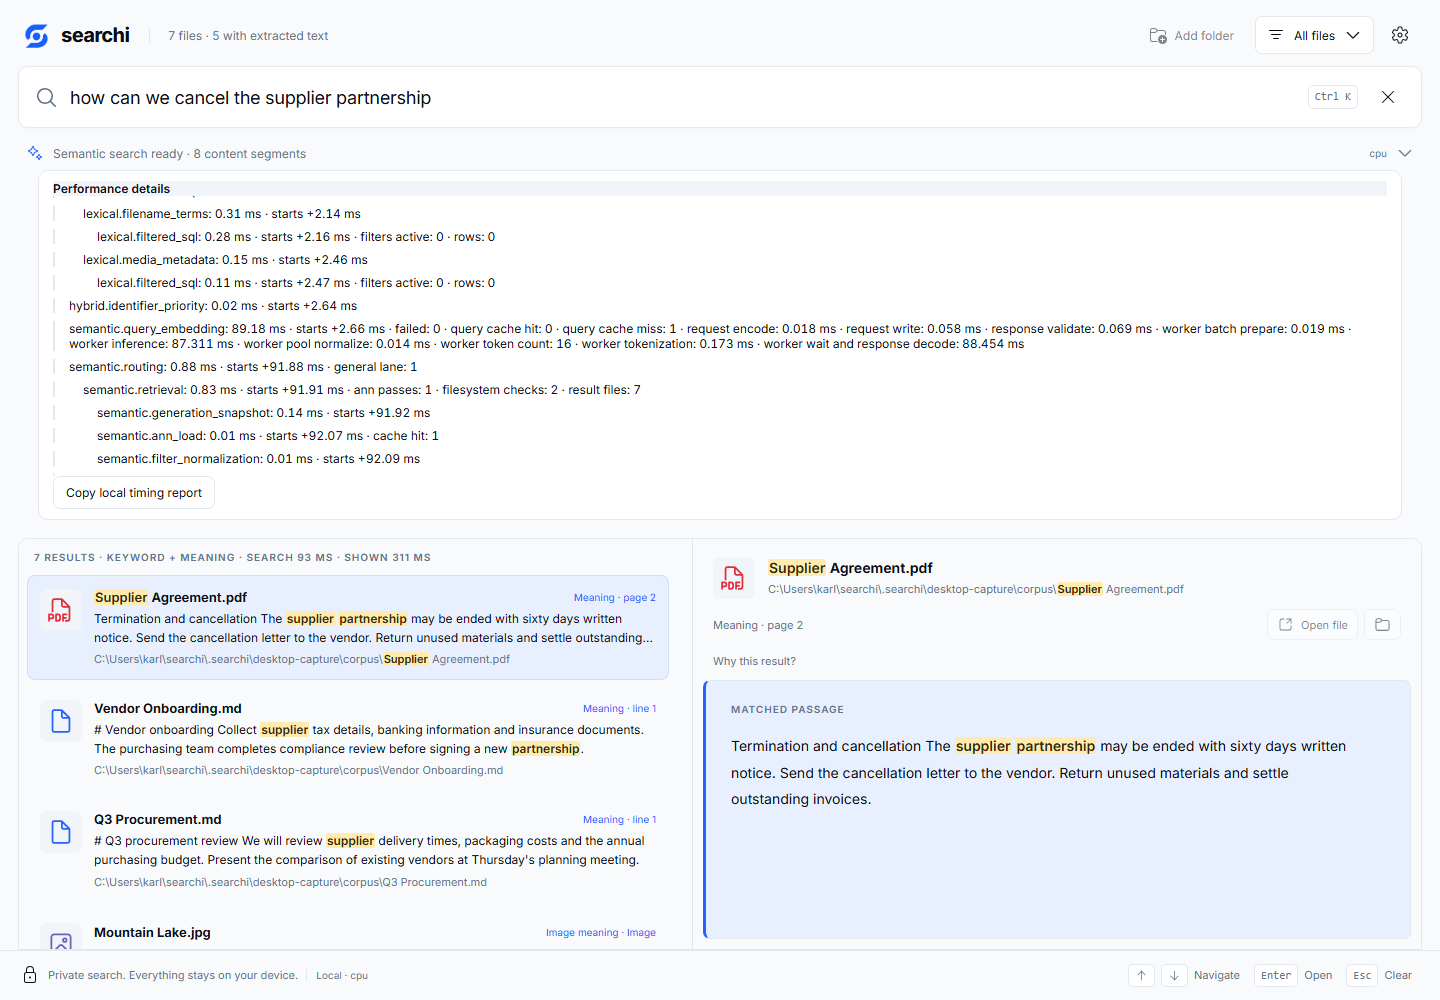This screenshot has height=1000, width=1440.
Task: Click the lock privacy icon
Action: 30,975
